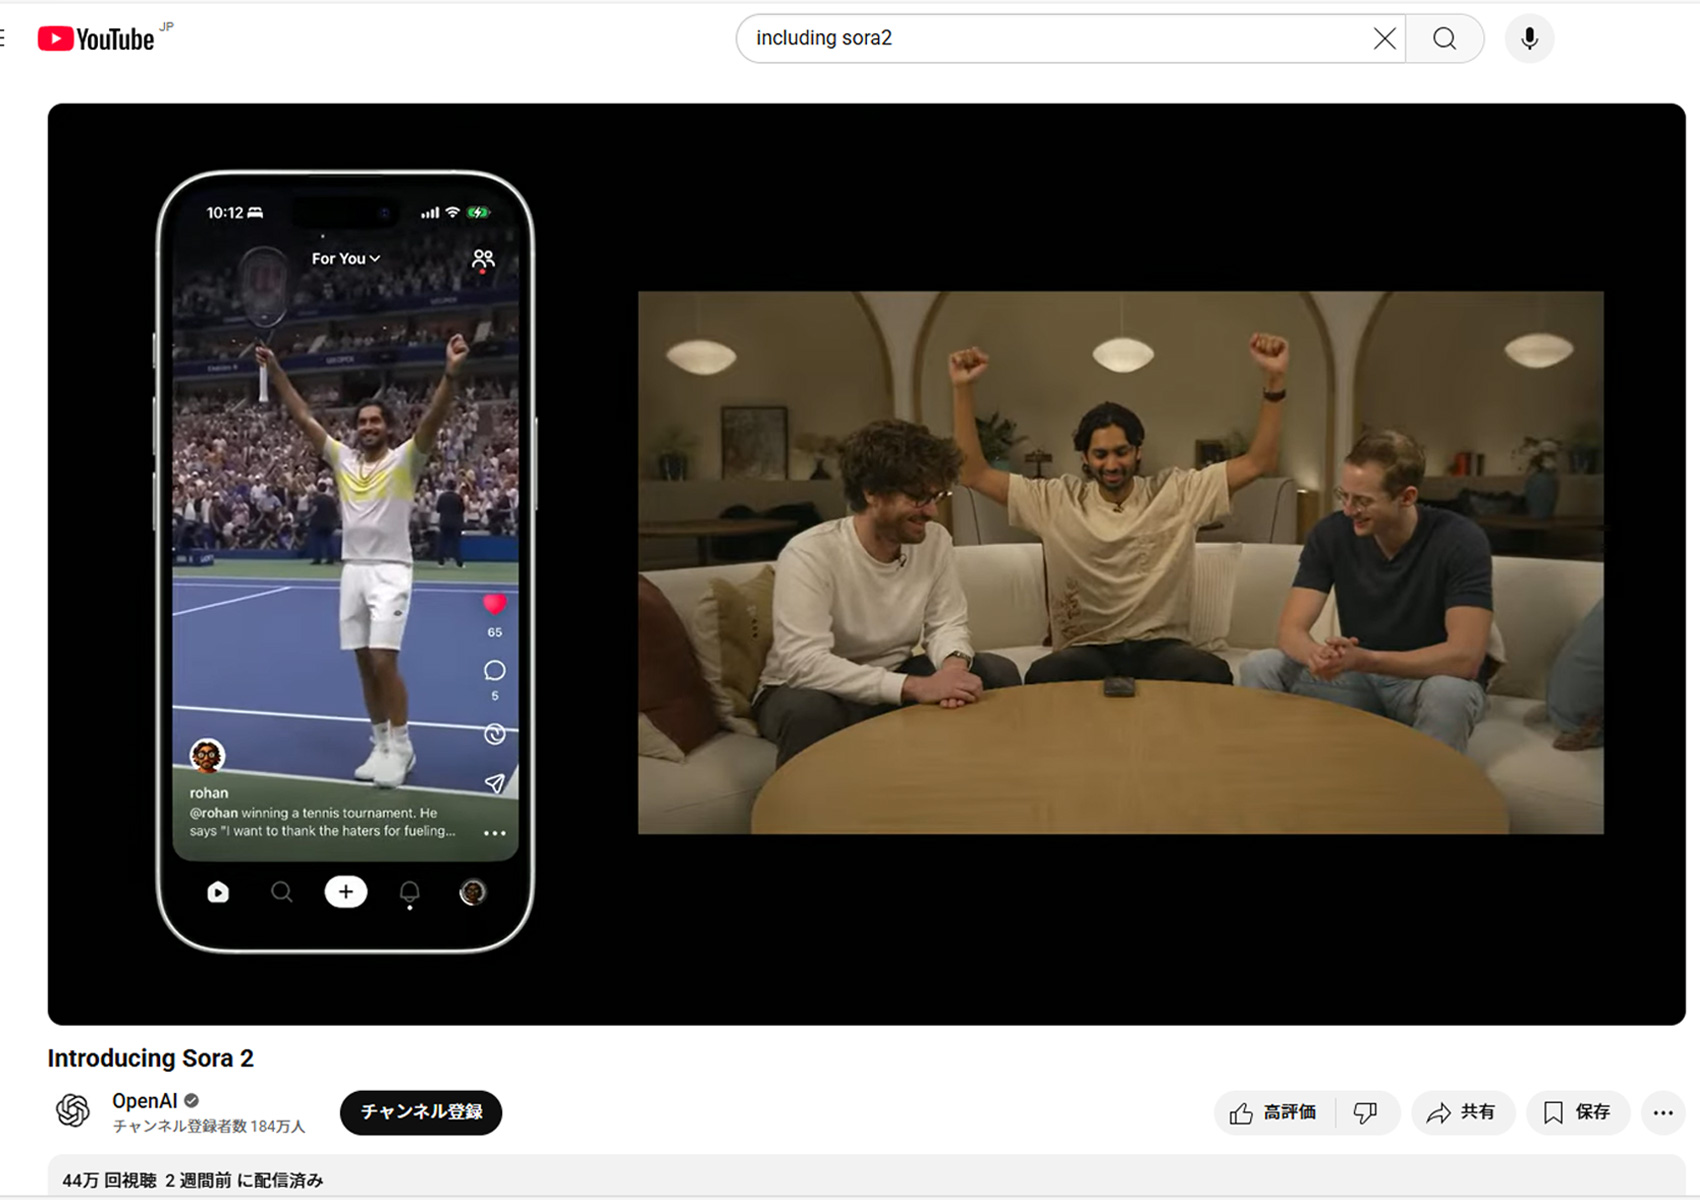Like the video with thumbs up
The width and height of the screenshot is (1700, 1200).
tap(1274, 1113)
